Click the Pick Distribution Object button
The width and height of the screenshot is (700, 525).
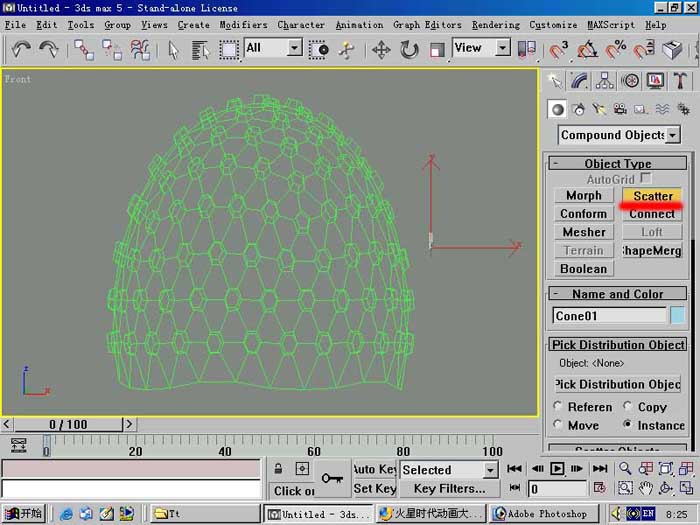[618, 384]
